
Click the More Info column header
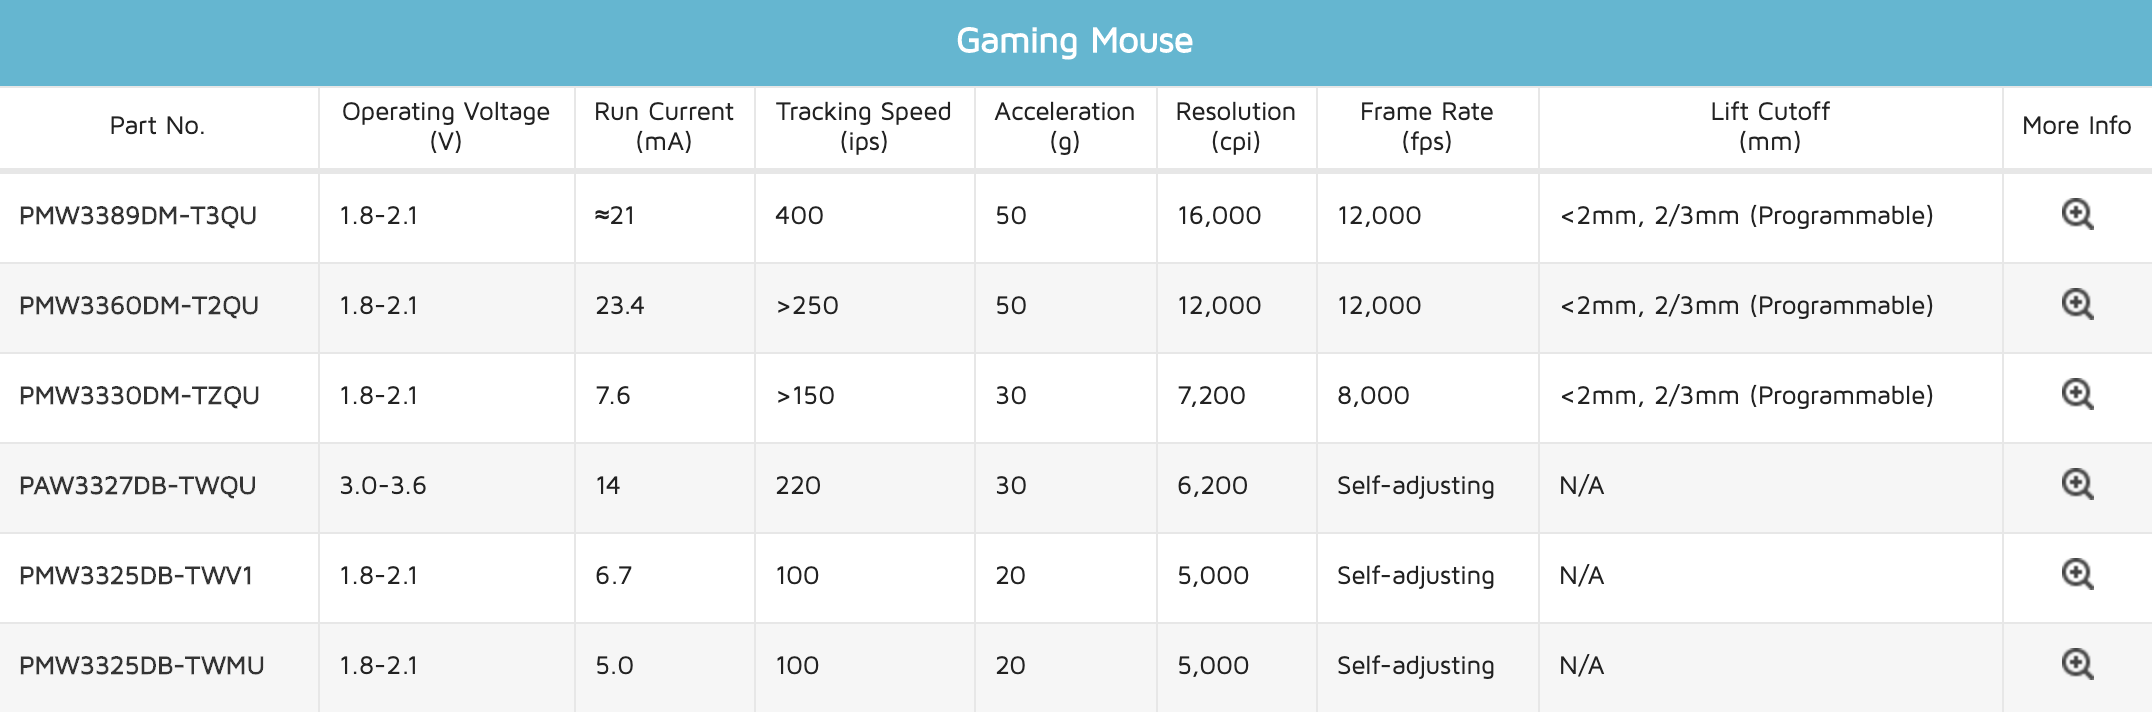tap(2077, 126)
